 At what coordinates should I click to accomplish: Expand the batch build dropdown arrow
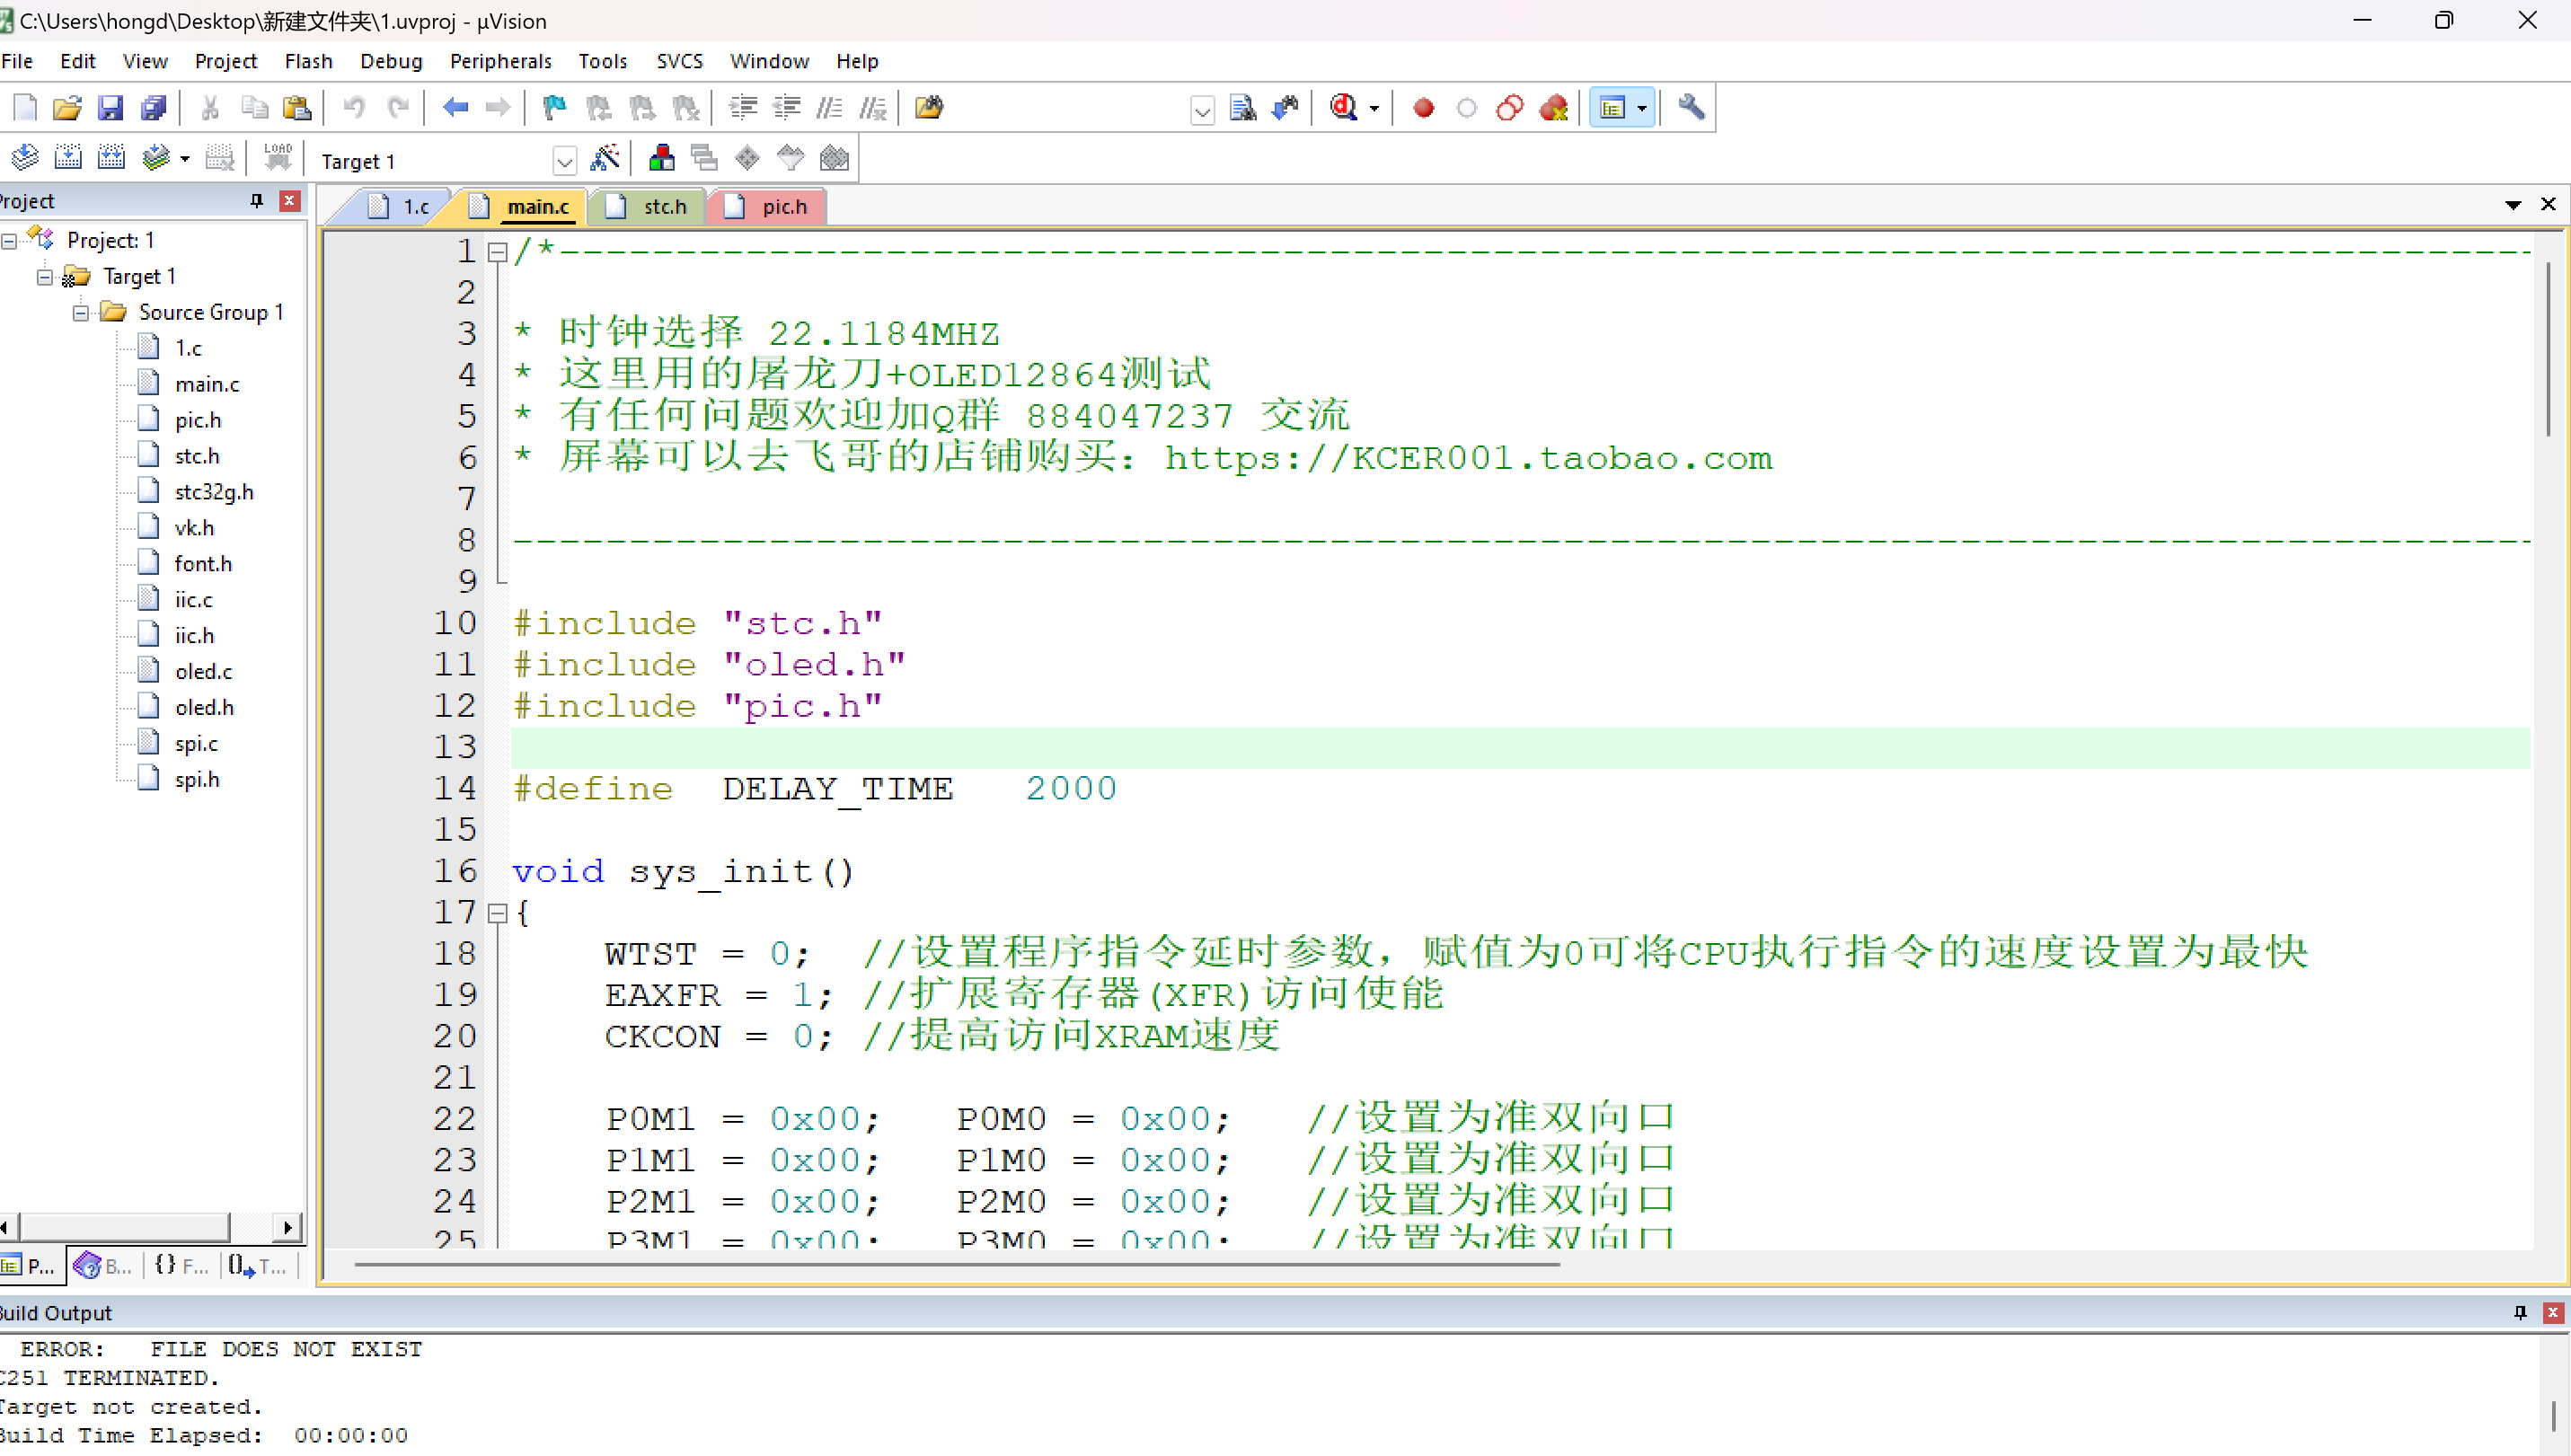(185, 160)
